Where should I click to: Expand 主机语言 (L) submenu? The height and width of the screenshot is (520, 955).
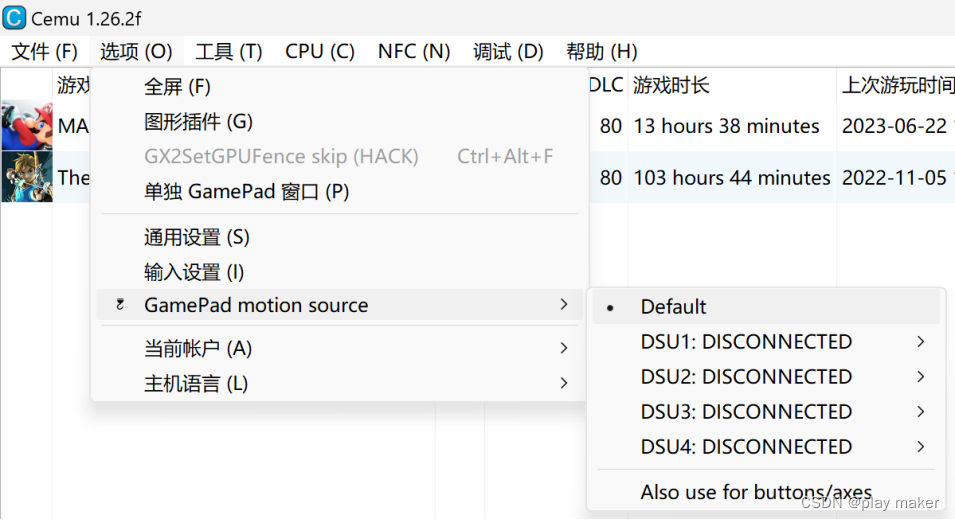(339, 384)
